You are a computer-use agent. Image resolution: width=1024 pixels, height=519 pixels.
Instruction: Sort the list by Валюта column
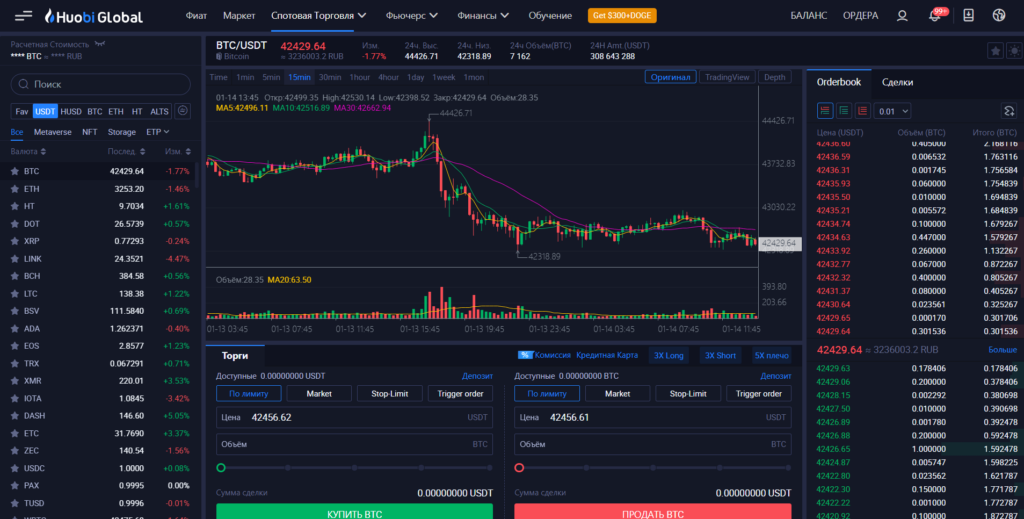click(x=28, y=151)
